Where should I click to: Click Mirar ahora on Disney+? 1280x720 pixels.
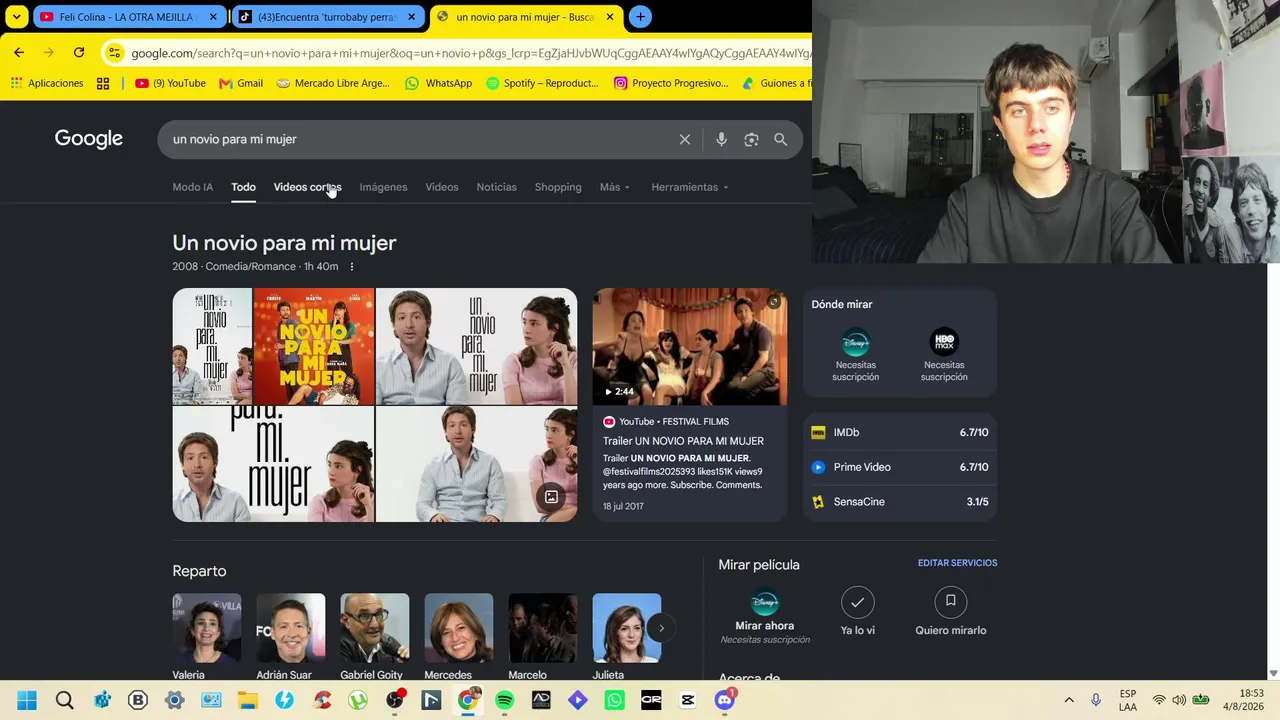pos(765,615)
